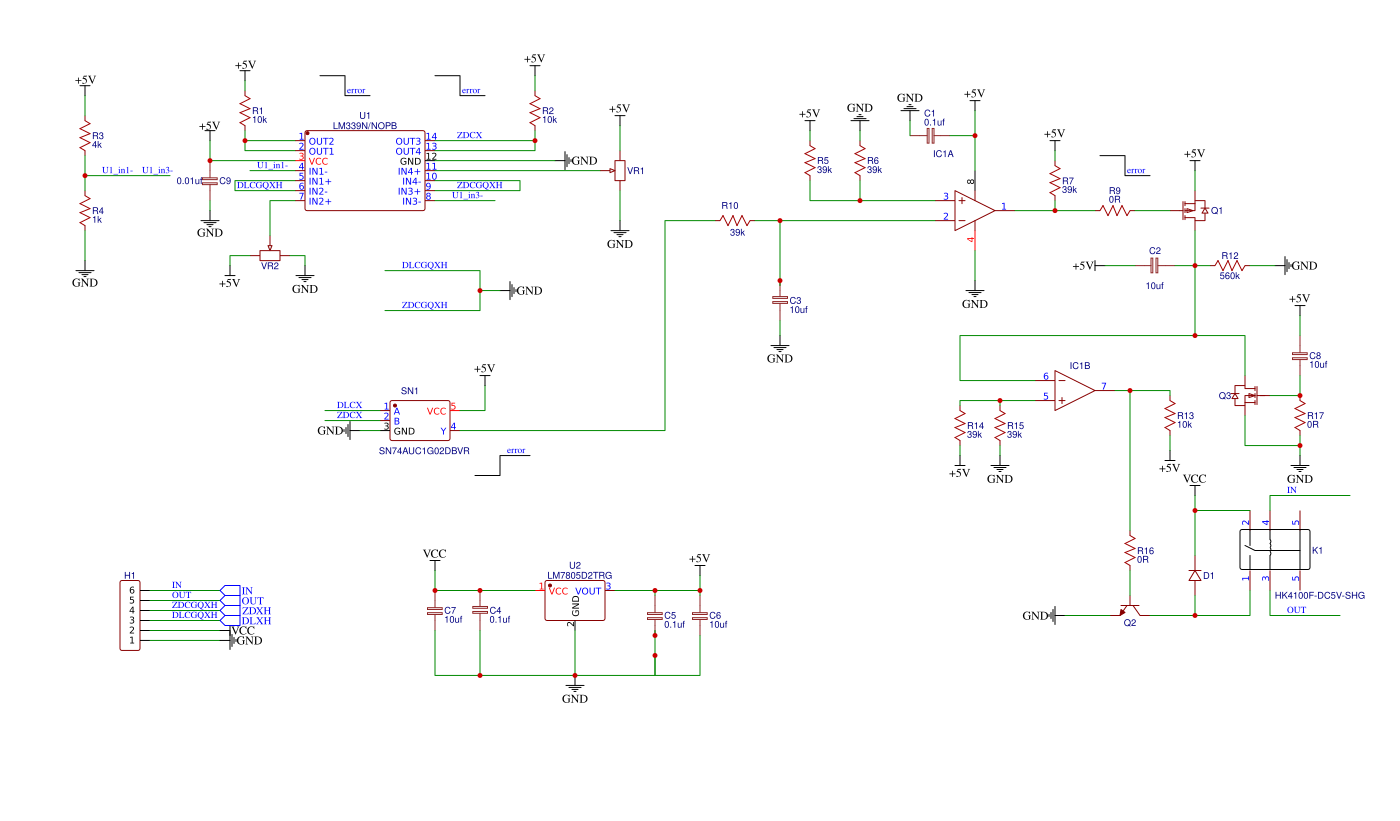Select the H1 six-pin header connector

[x=130, y=616]
